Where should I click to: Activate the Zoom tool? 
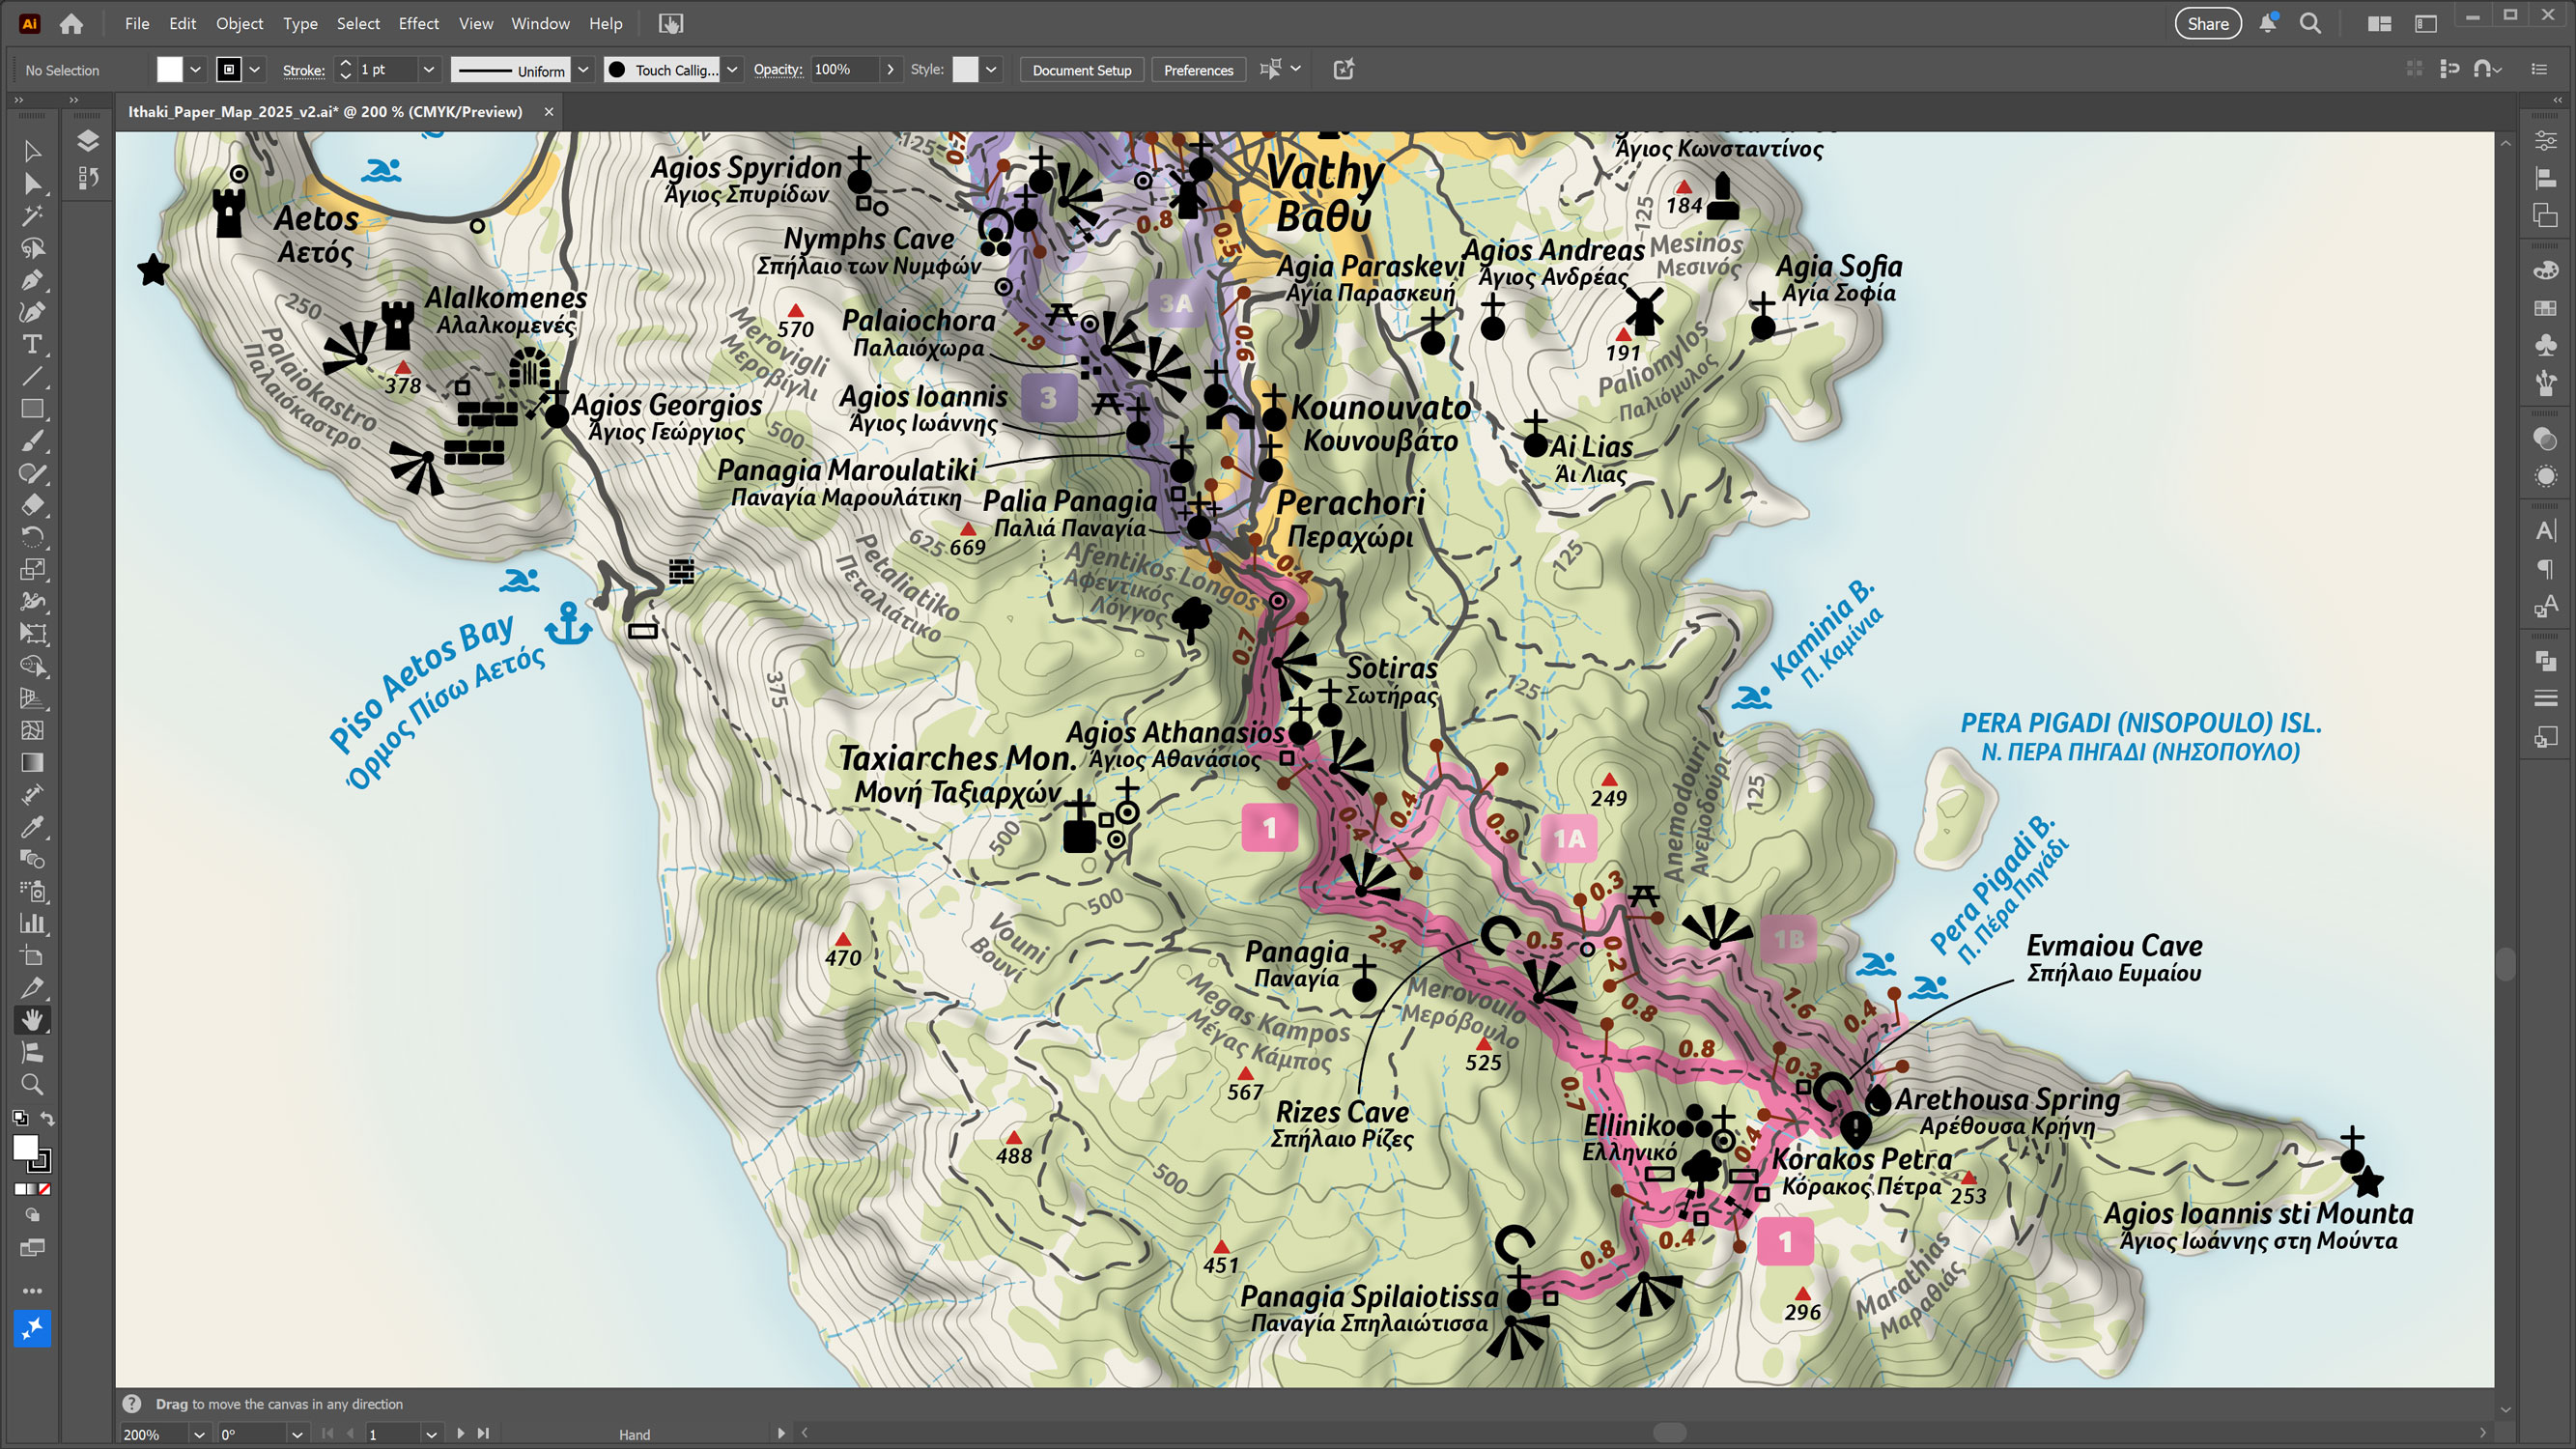[33, 1083]
